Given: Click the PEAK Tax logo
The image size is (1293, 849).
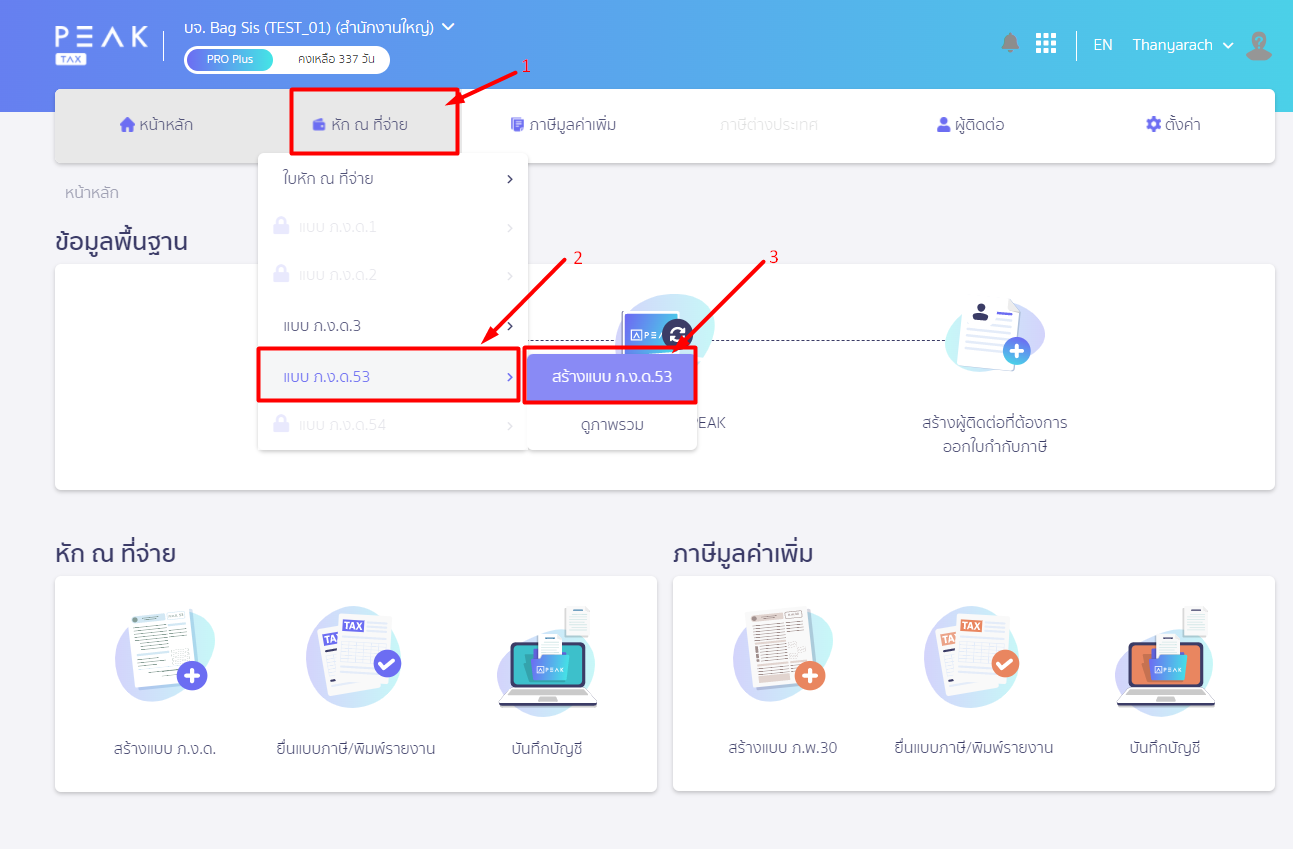Looking at the screenshot, I should point(101,45).
